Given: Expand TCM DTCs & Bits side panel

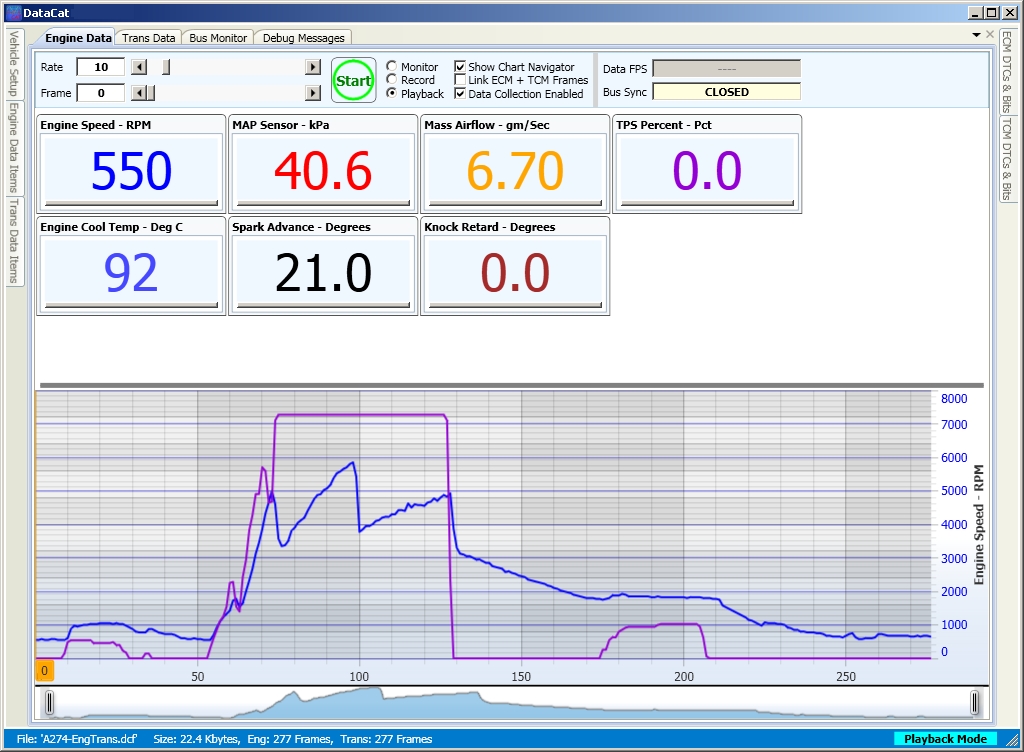Looking at the screenshot, I should [1007, 159].
